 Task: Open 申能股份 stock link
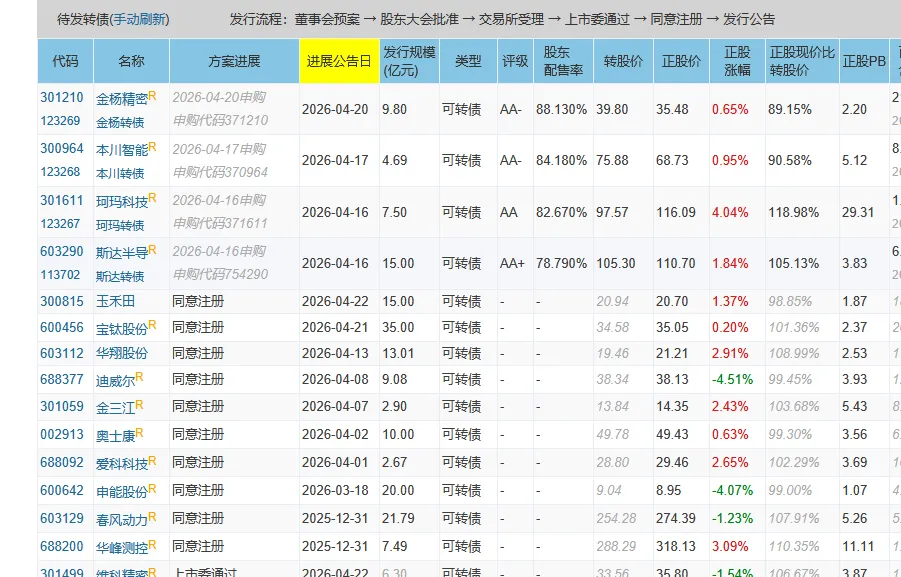(122, 492)
